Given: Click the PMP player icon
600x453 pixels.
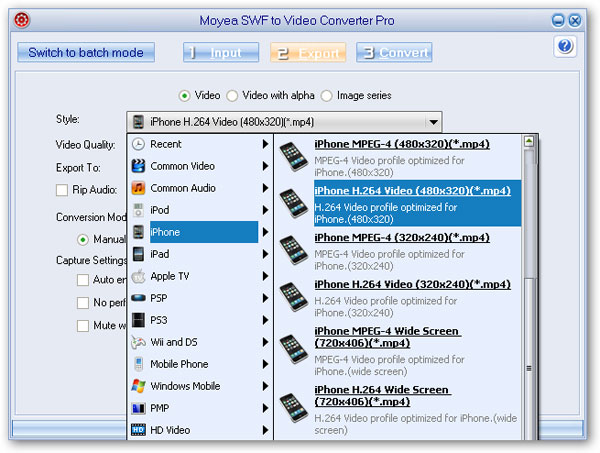Looking at the screenshot, I should coord(138,408).
